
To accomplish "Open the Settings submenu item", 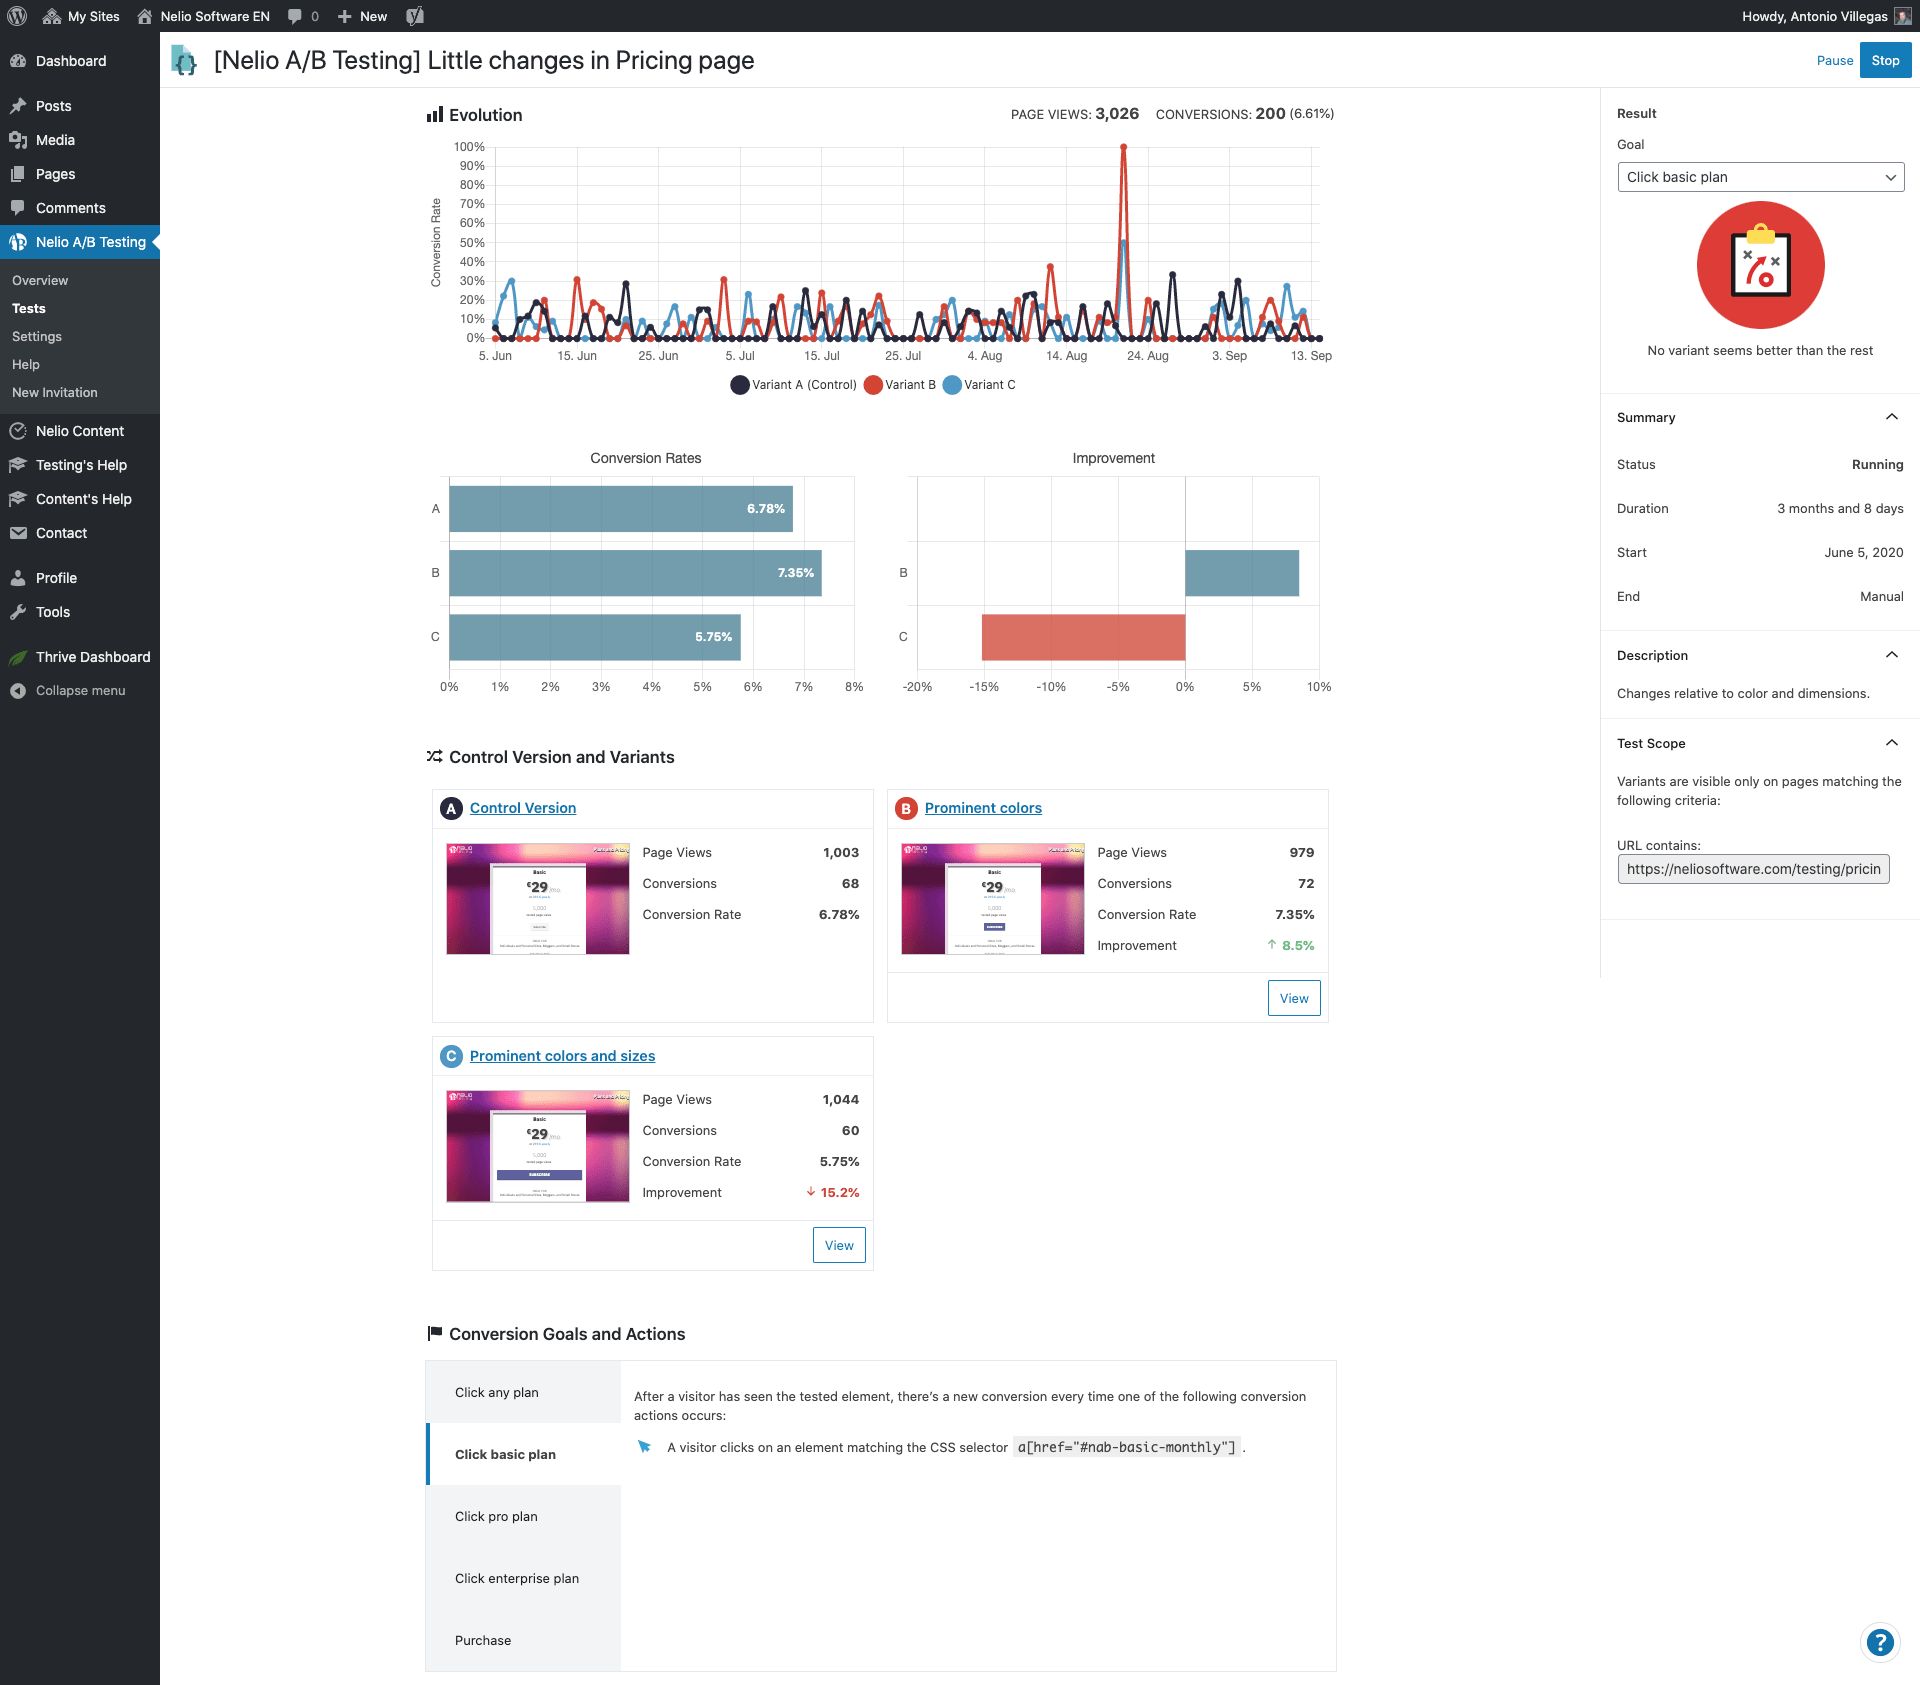I will click(x=37, y=337).
